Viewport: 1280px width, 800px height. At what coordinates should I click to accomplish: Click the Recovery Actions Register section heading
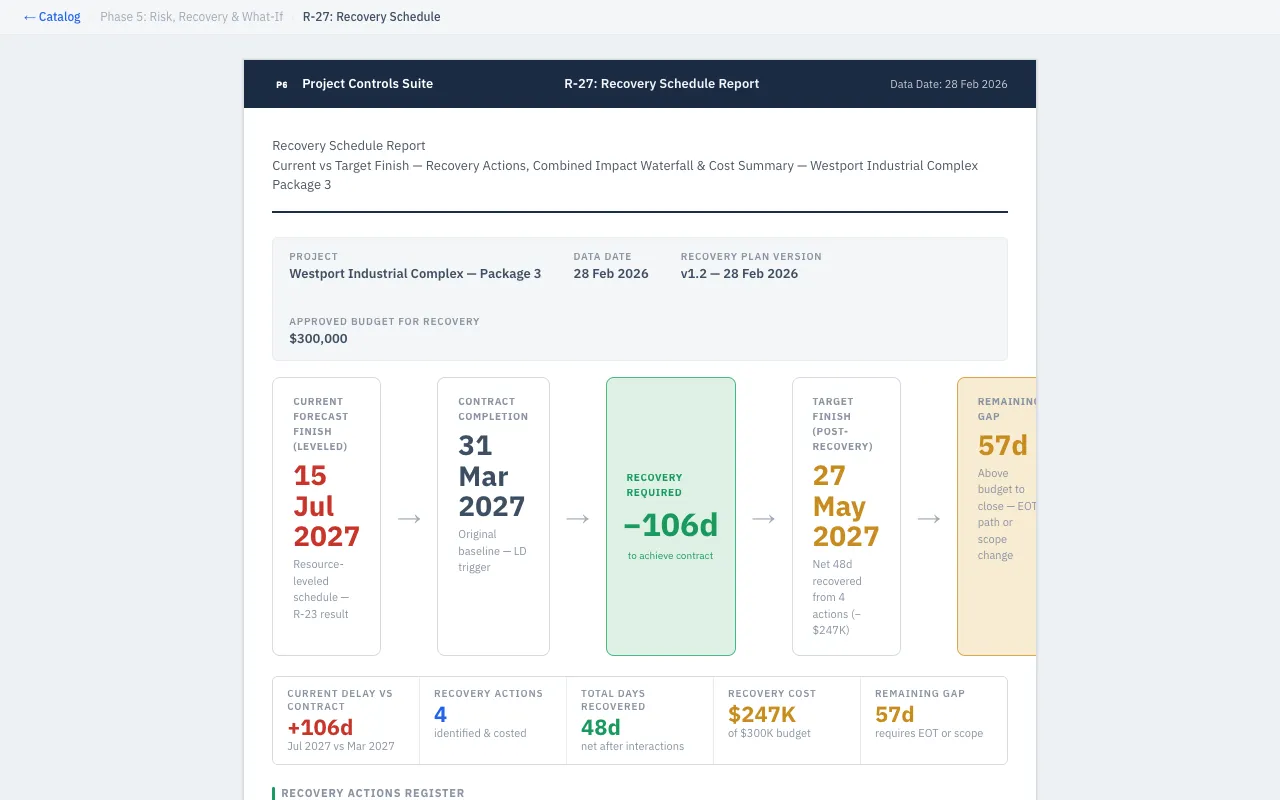[372, 793]
